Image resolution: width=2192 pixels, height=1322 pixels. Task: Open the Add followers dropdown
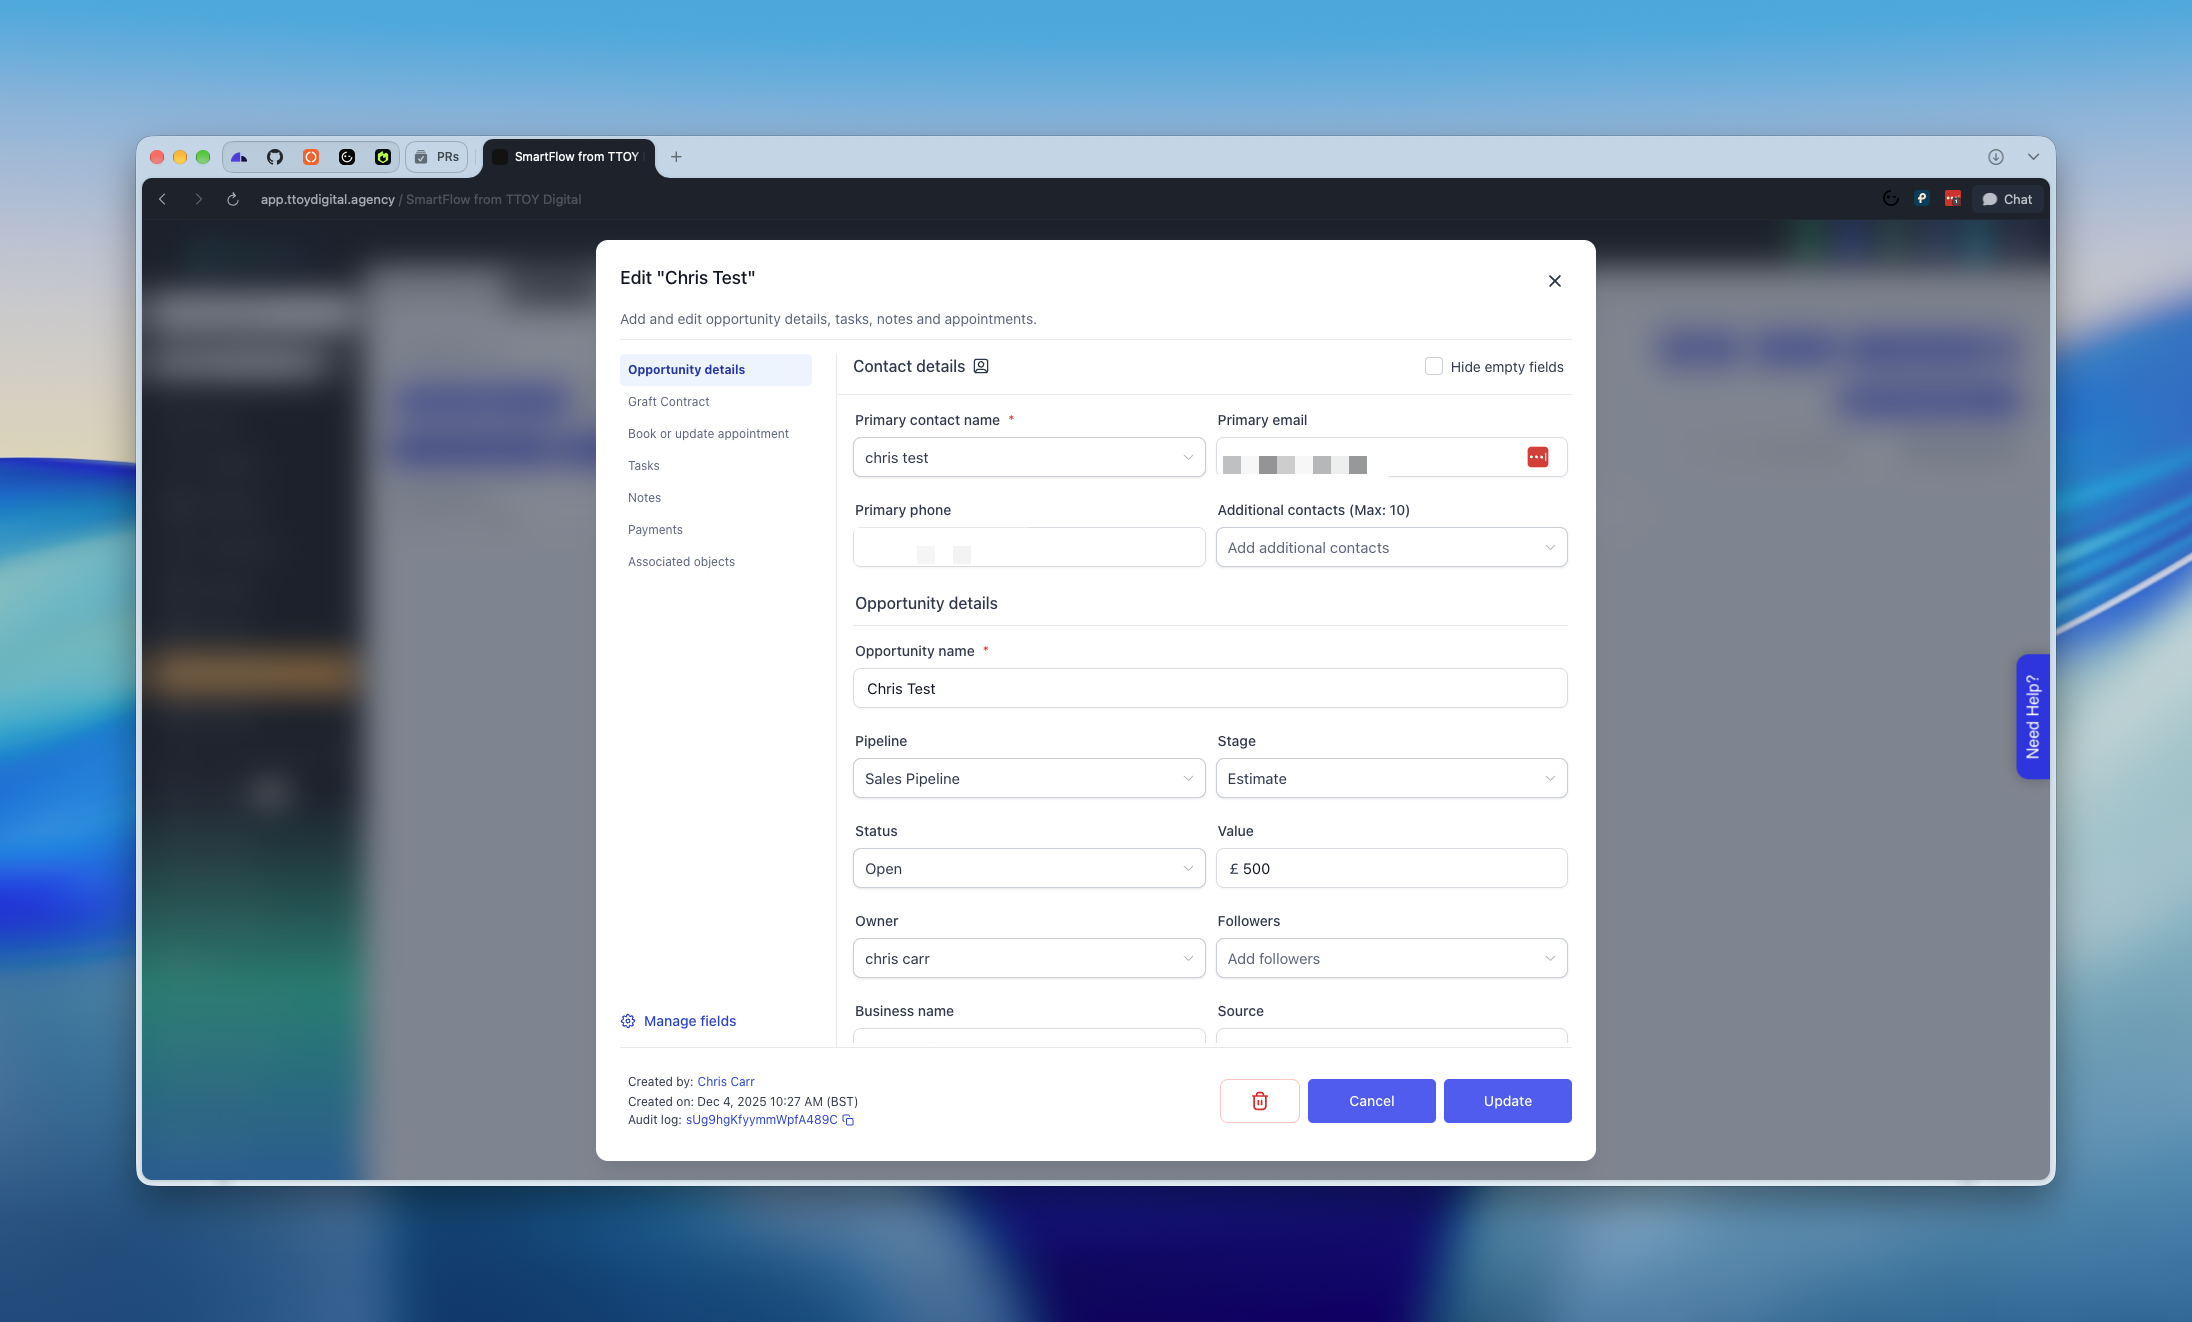pyautogui.click(x=1392, y=958)
